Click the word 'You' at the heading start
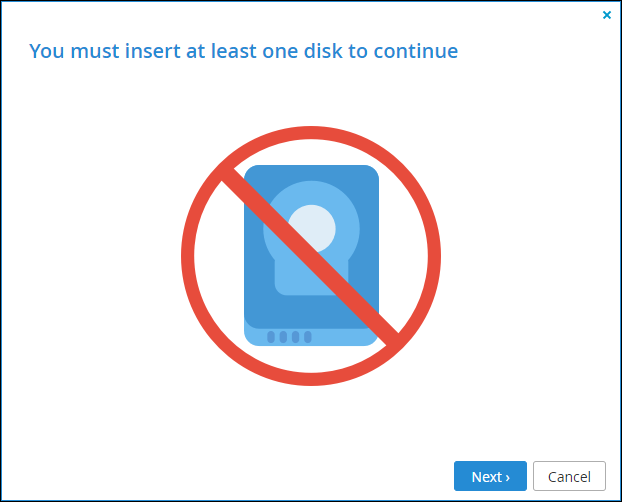The width and height of the screenshot is (622, 502). pyautogui.click(x=46, y=51)
